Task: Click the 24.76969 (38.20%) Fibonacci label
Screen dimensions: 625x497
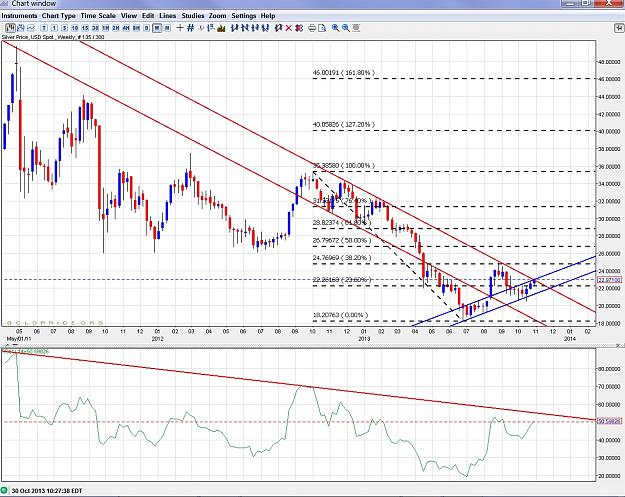Action: (x=342, y=257)
